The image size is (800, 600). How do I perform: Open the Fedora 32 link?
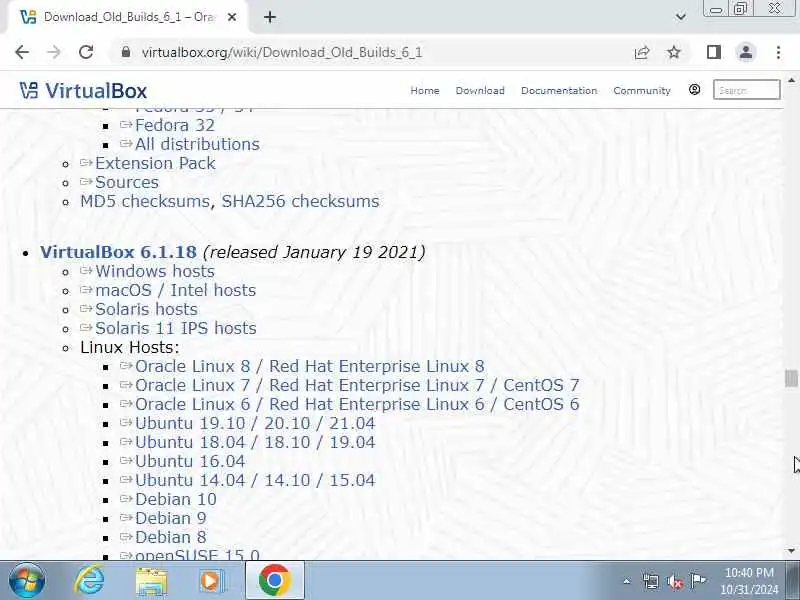tap(175, 125)
